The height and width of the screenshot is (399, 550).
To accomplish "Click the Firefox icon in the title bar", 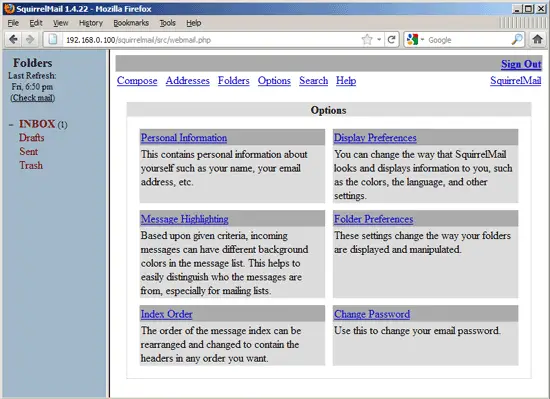I will tap(9, 8).
